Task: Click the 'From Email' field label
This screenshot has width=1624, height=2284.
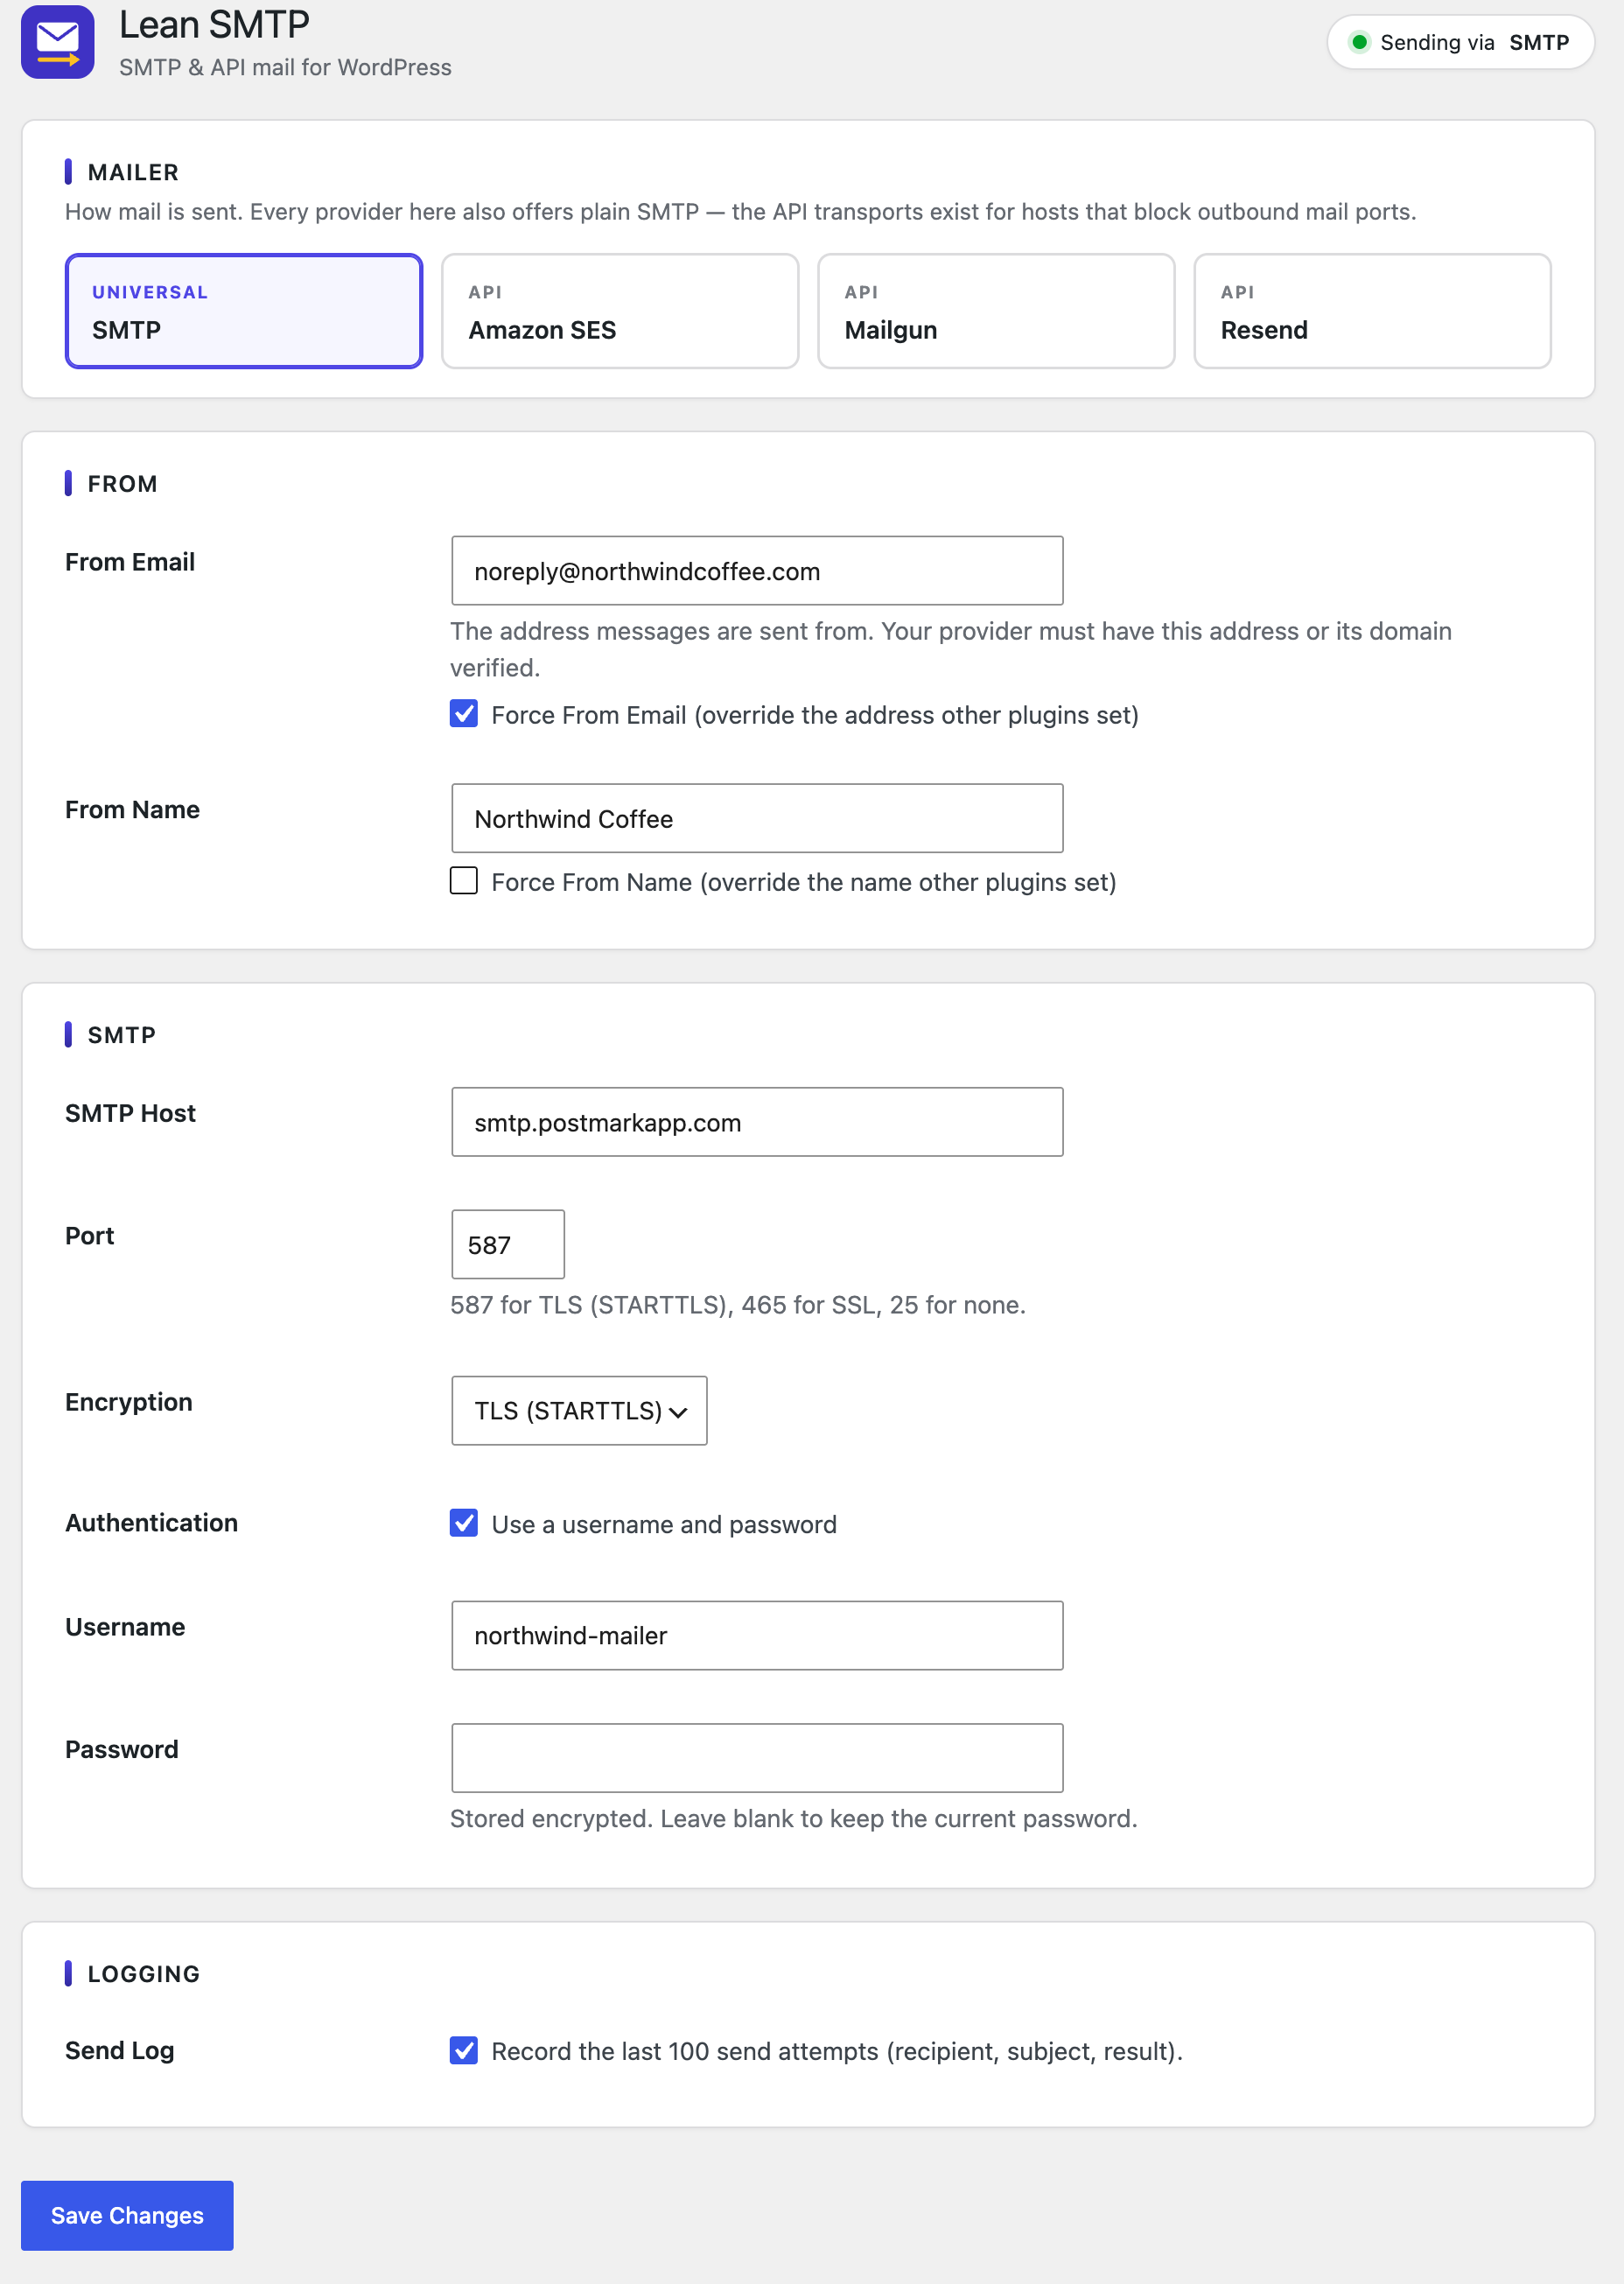Action: pos(130,562)
